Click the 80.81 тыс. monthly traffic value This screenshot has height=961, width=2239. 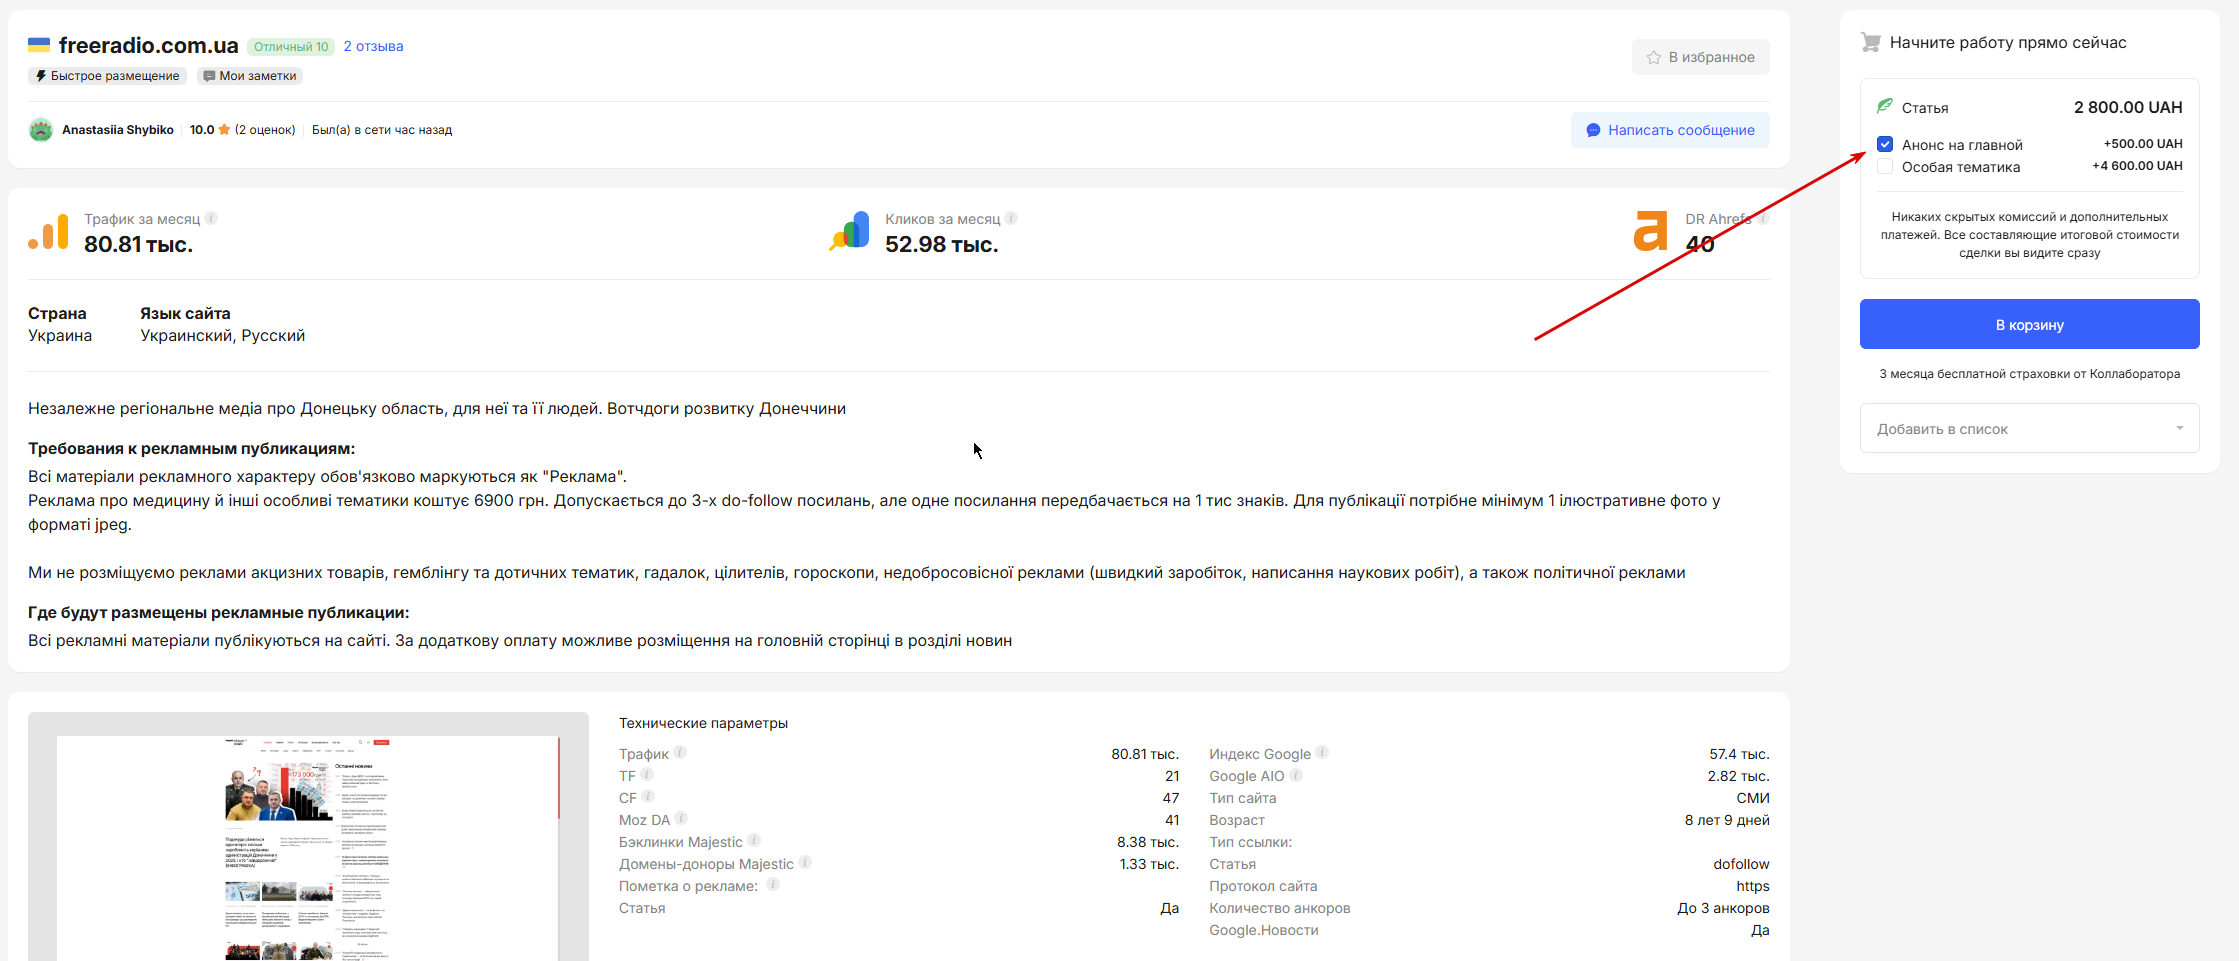[138, 244]
